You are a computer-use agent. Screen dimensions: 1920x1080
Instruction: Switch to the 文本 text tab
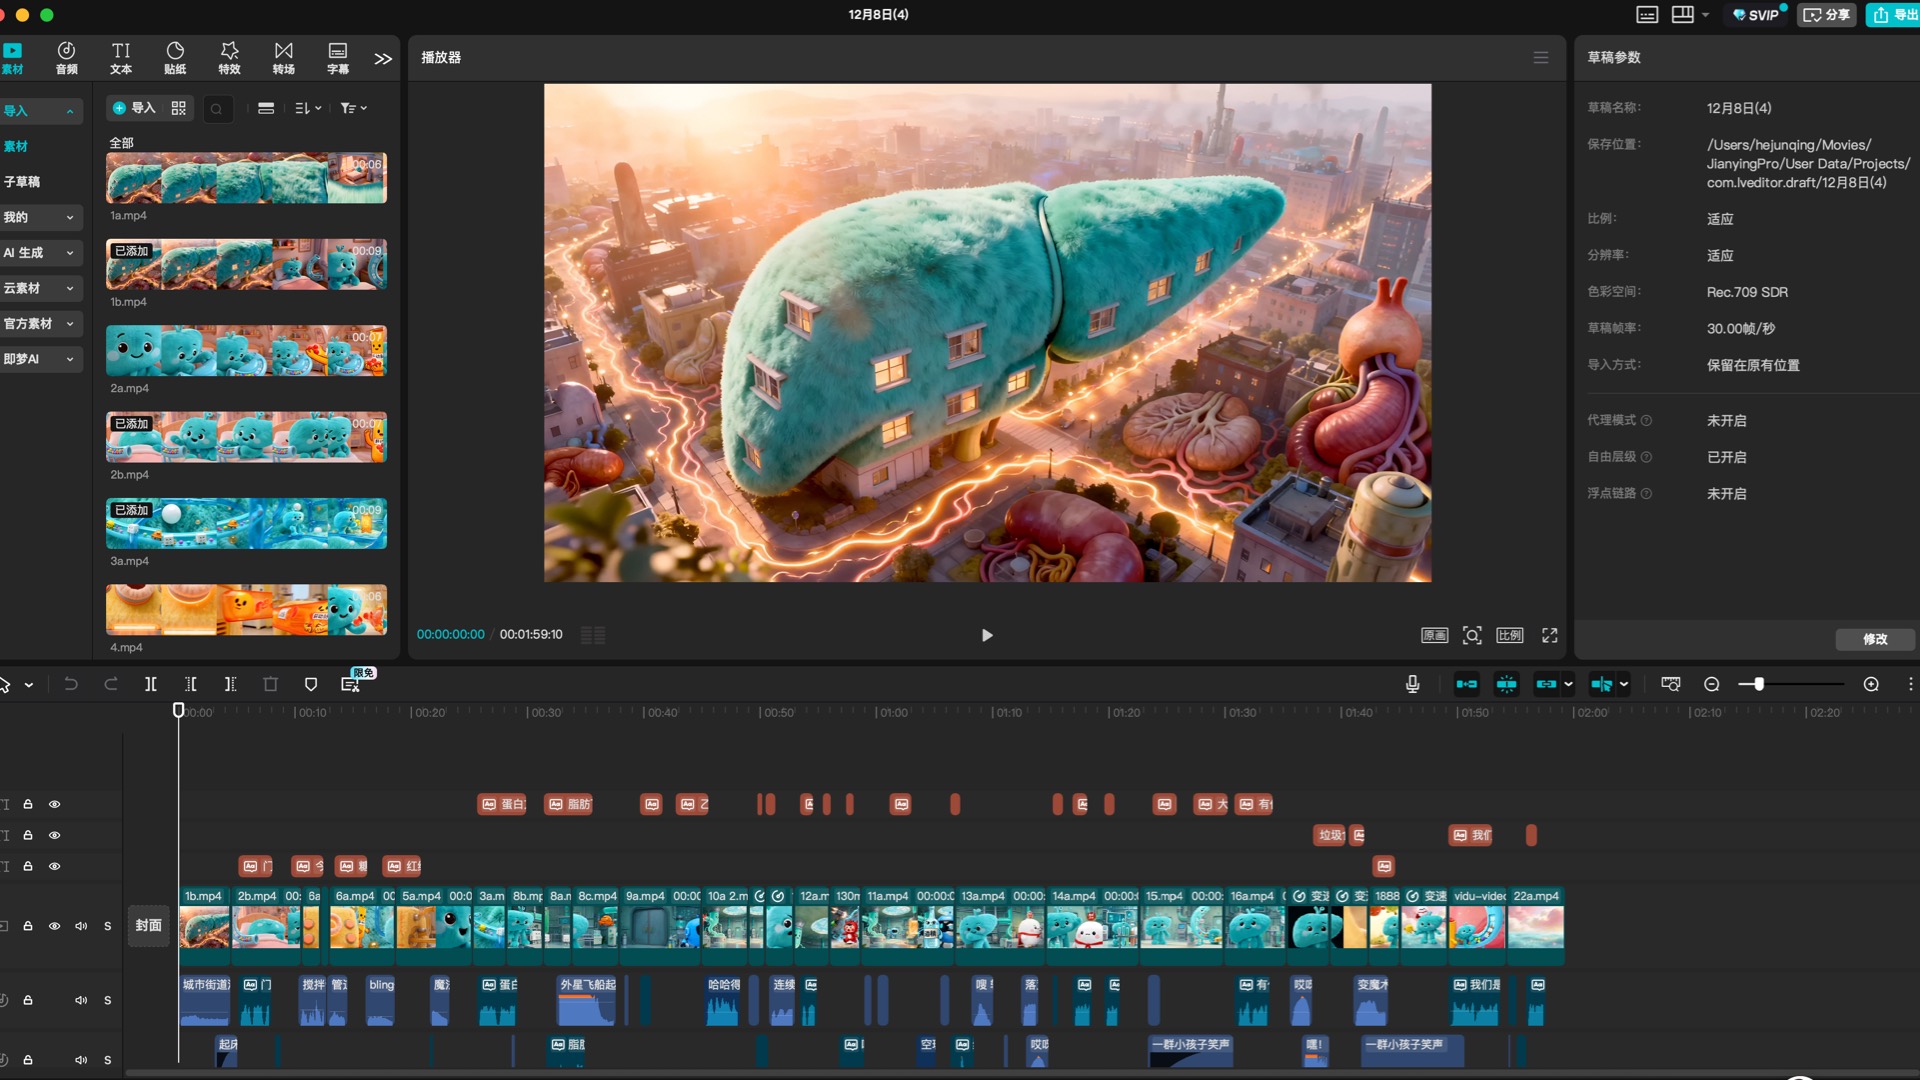coord(121,57)
